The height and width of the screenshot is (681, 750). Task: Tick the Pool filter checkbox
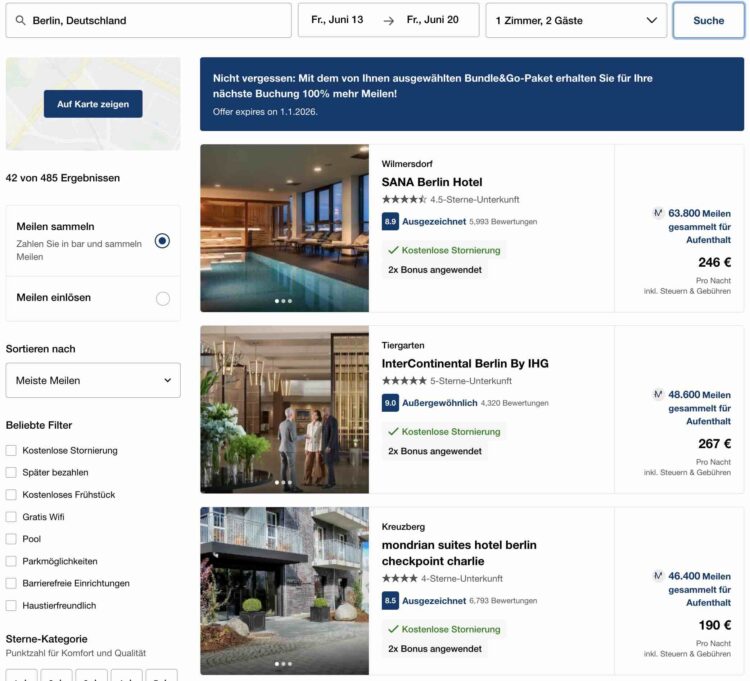point(11,539)
